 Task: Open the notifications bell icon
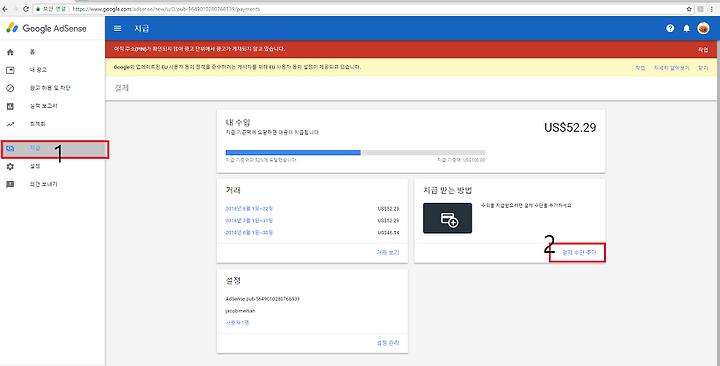686,28
